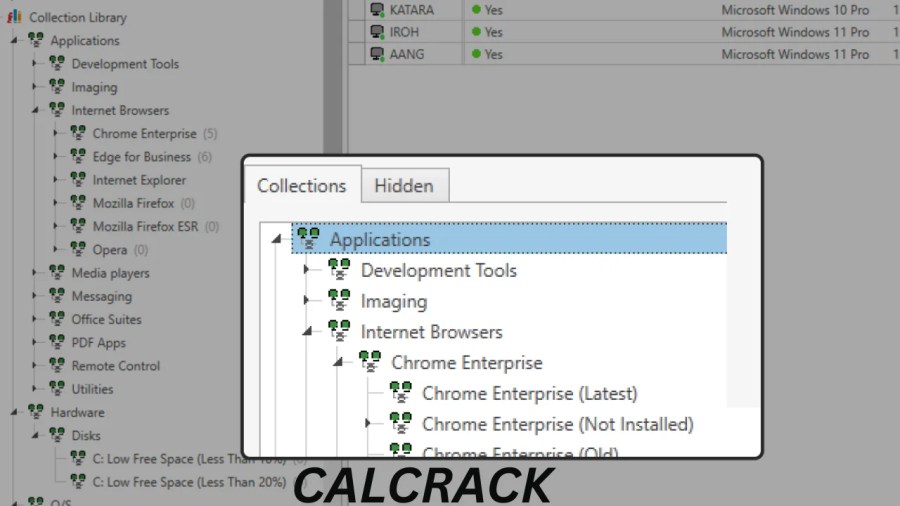Expand Mozilla Firefox (0) node in sidebar
The width and height of the screenshot is (900, 506).
(56, 203)
